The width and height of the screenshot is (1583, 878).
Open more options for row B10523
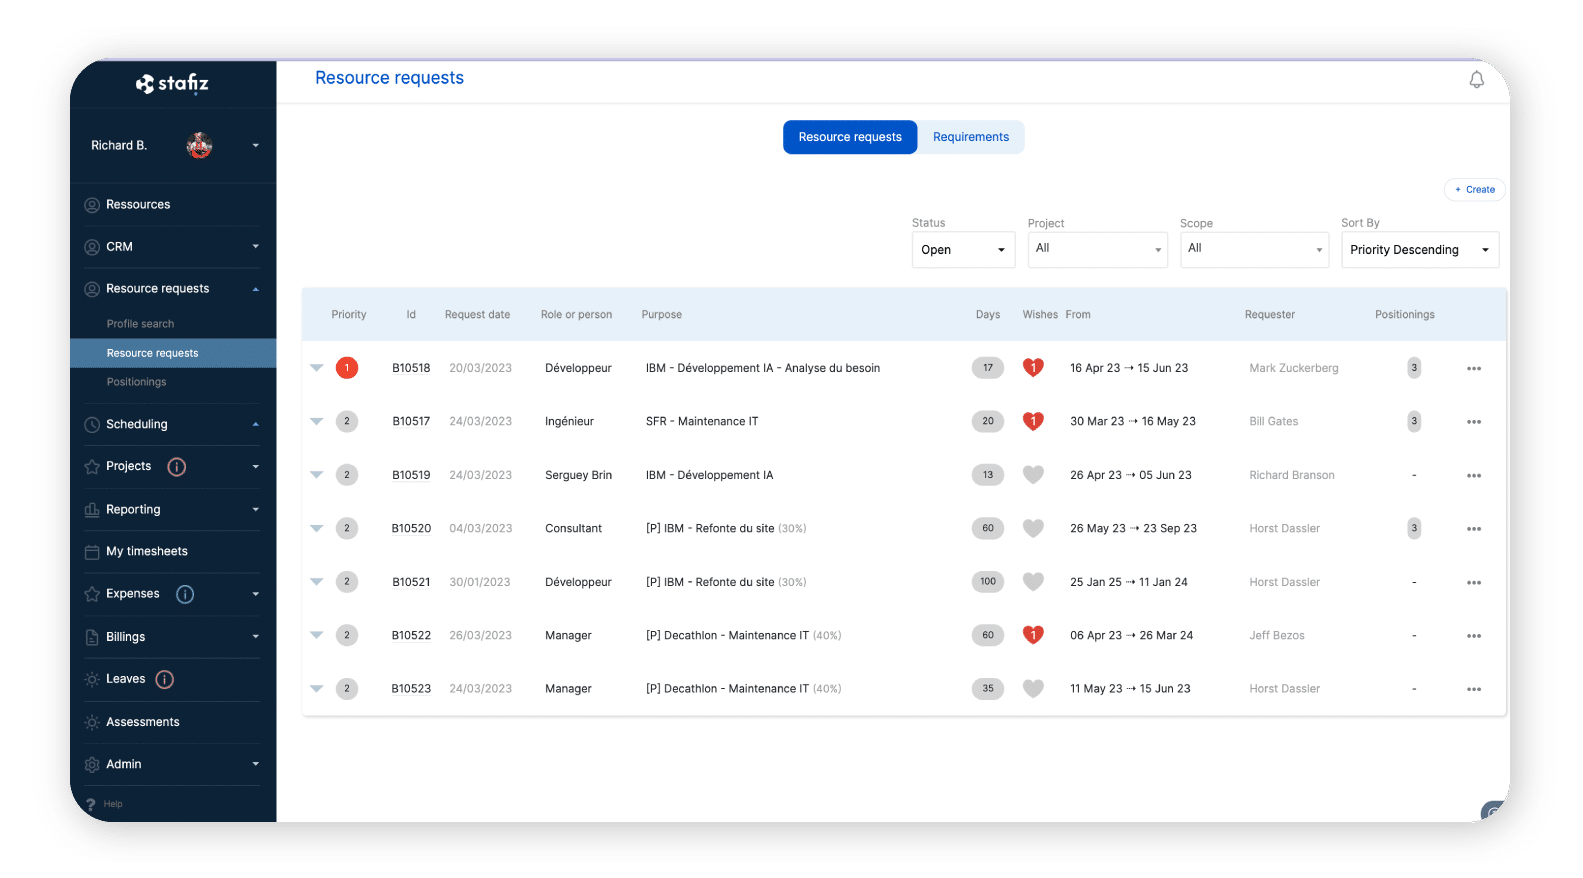(x=1473, y=689)
